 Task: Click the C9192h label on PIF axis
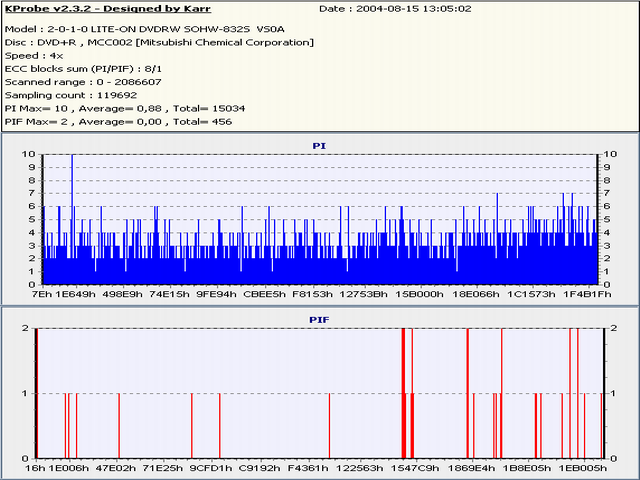[260, 468]
